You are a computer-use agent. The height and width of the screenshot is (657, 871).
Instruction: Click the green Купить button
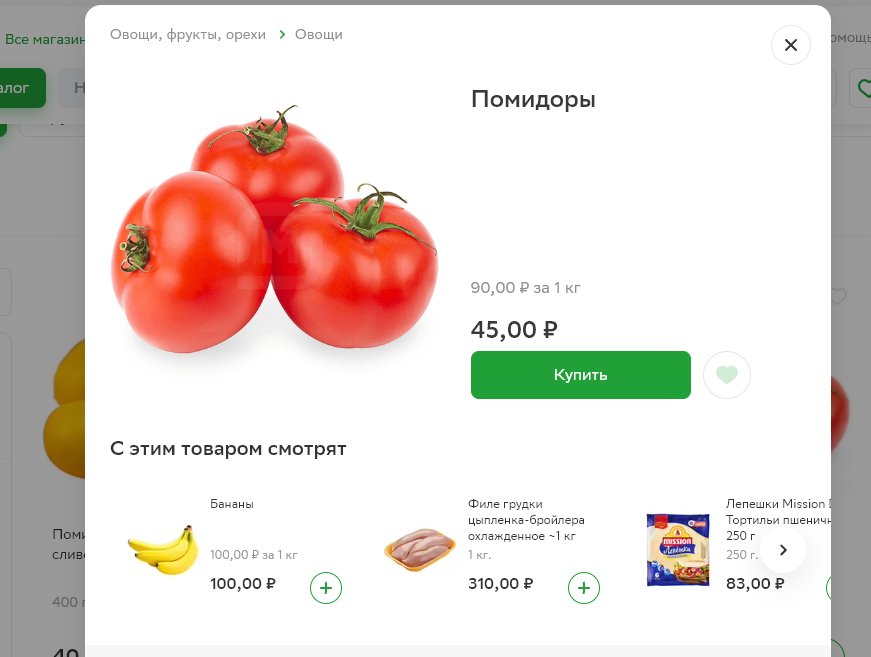580,375
